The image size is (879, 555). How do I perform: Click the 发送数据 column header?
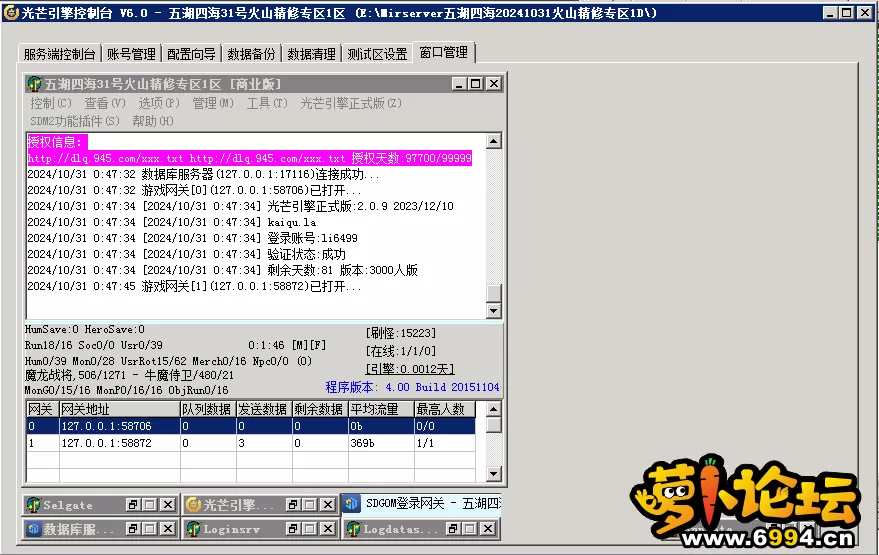click(264, 409)
